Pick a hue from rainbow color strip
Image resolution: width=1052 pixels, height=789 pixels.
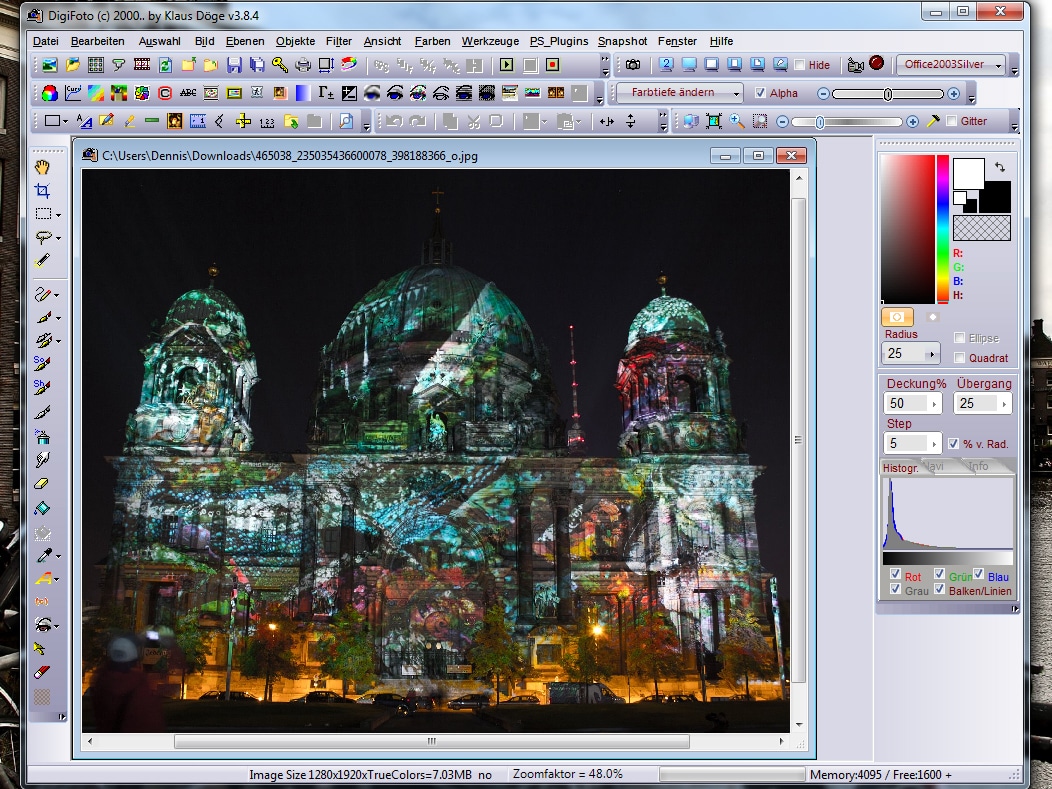point(942,230)
